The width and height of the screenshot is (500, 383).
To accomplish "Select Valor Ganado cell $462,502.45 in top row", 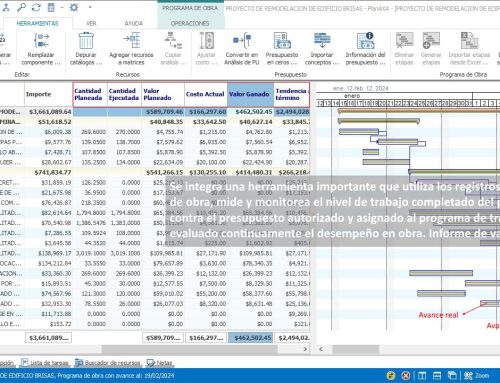I will (250, 112).
